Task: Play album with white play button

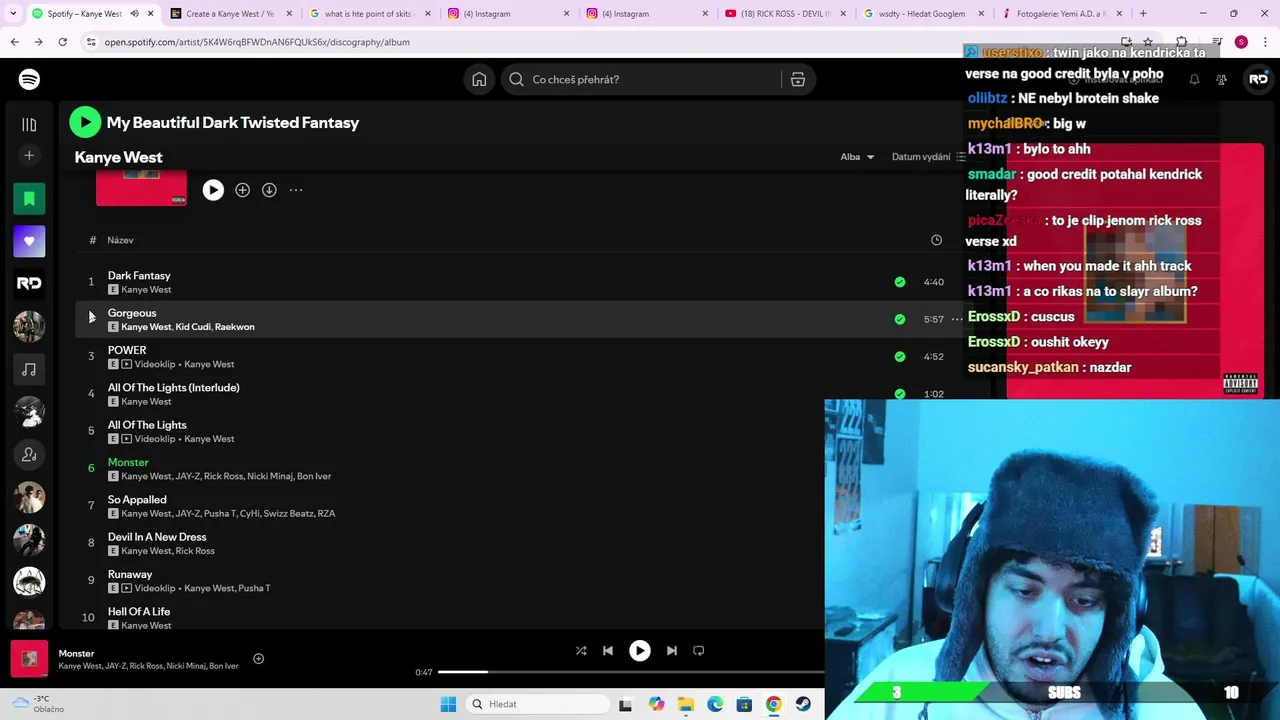Action: 213,190
